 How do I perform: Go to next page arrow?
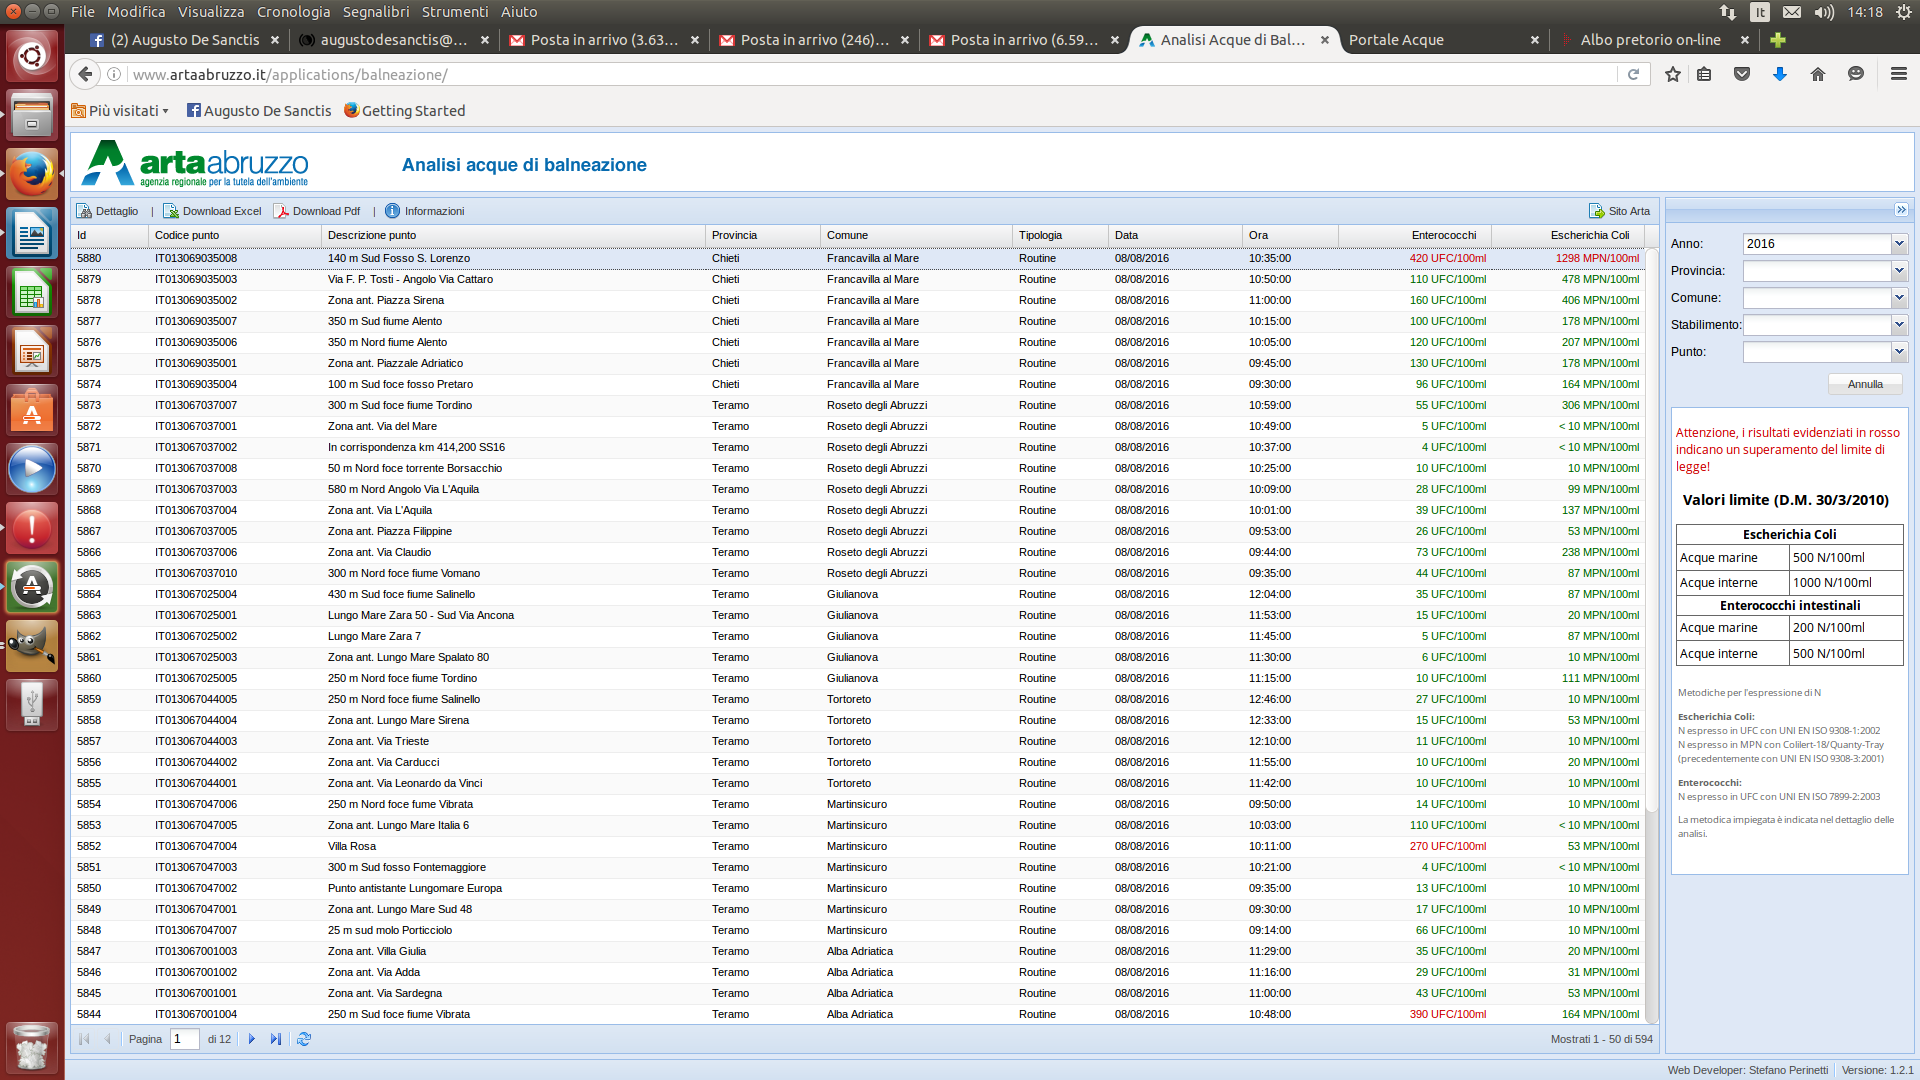pyautogui.click(x=252, y=1039)
